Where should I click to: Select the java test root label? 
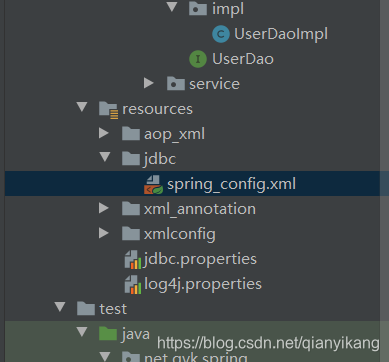tap(136, 334)
